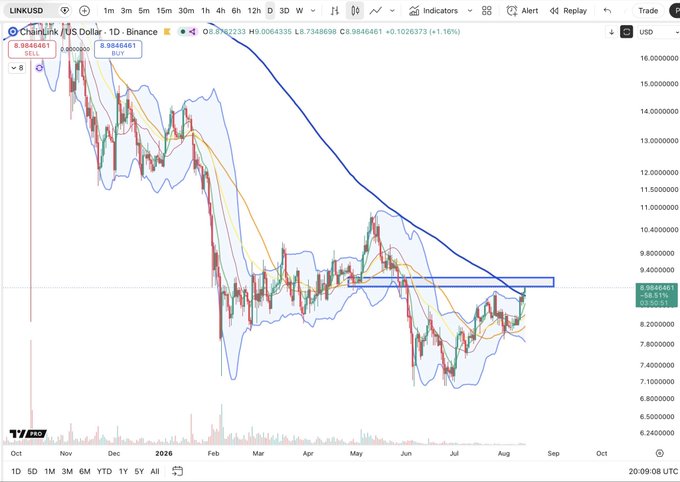The height and width of the screenshot is (482, 680).
Task: Click the purple indicator refresh icon
Action: (x=39, y=68)
